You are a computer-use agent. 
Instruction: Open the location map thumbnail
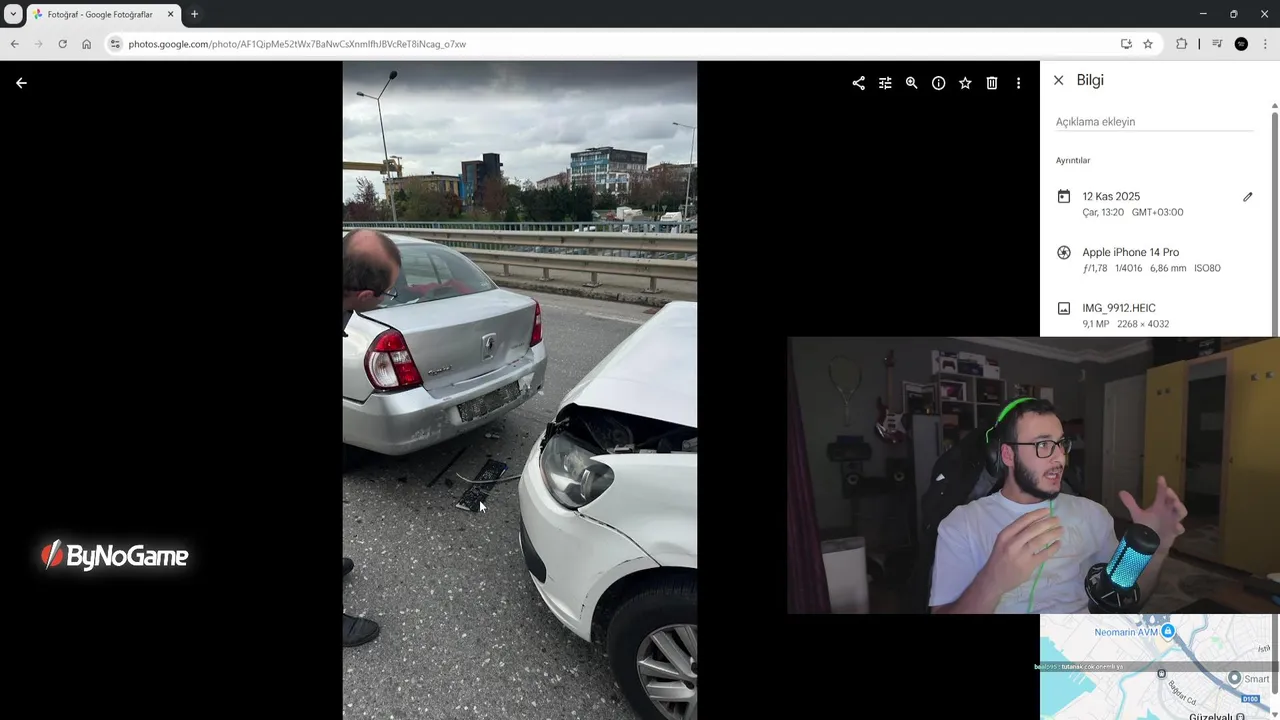pyautogui.click(x=1156, y=667)
